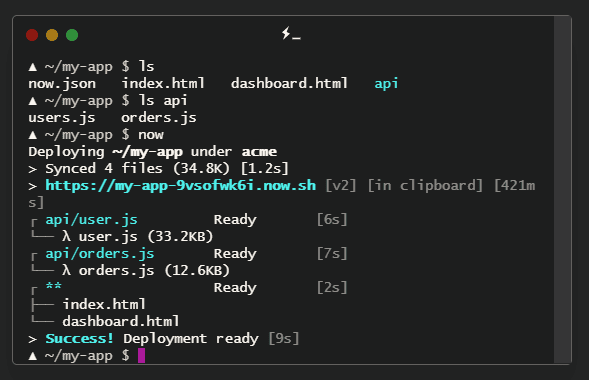
Task: Click 'Ready' status beside api/user.js
Action: click(x=235, y=219)
